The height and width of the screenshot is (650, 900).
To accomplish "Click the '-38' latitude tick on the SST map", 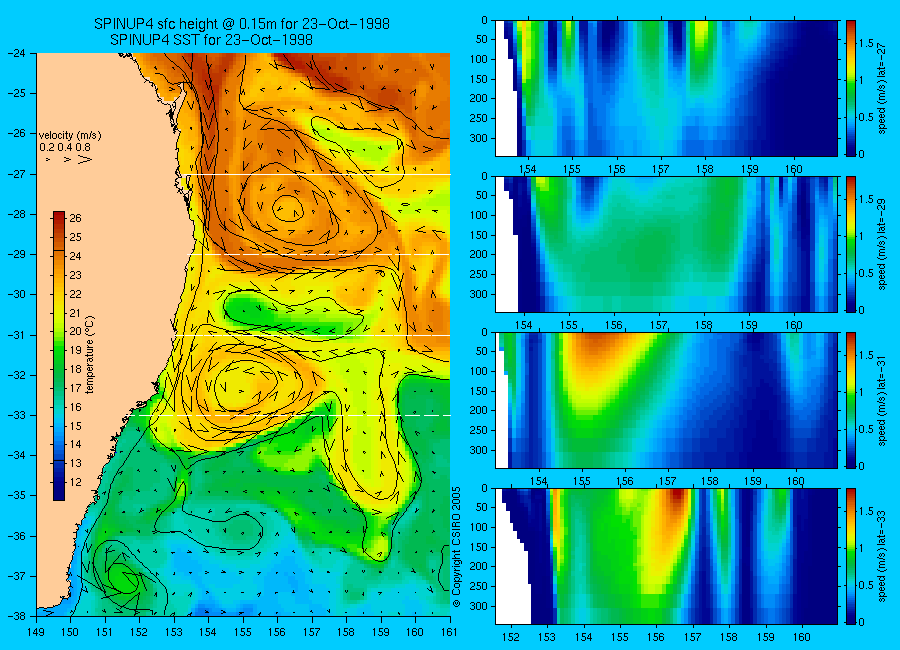I will coord(17,616).
